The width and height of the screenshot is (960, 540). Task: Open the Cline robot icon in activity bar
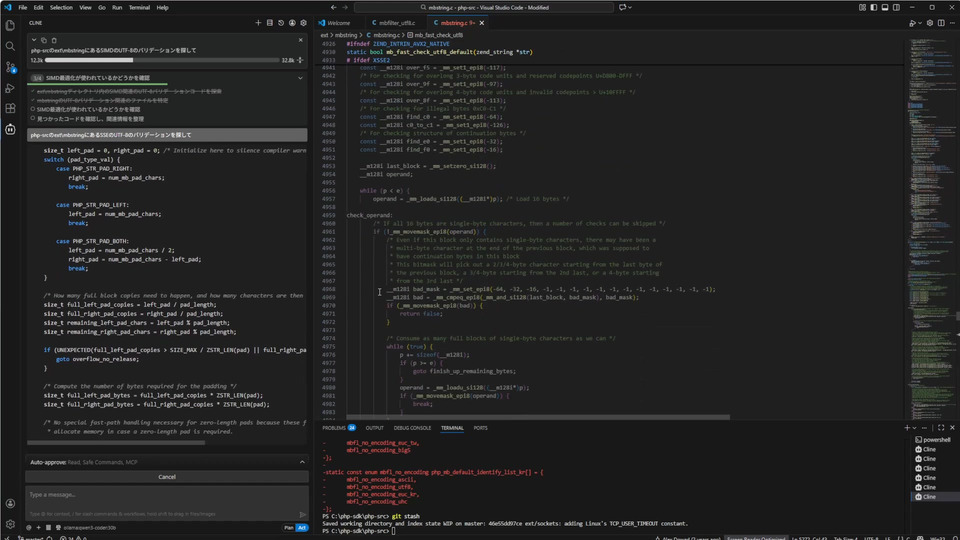pos(10,129)
